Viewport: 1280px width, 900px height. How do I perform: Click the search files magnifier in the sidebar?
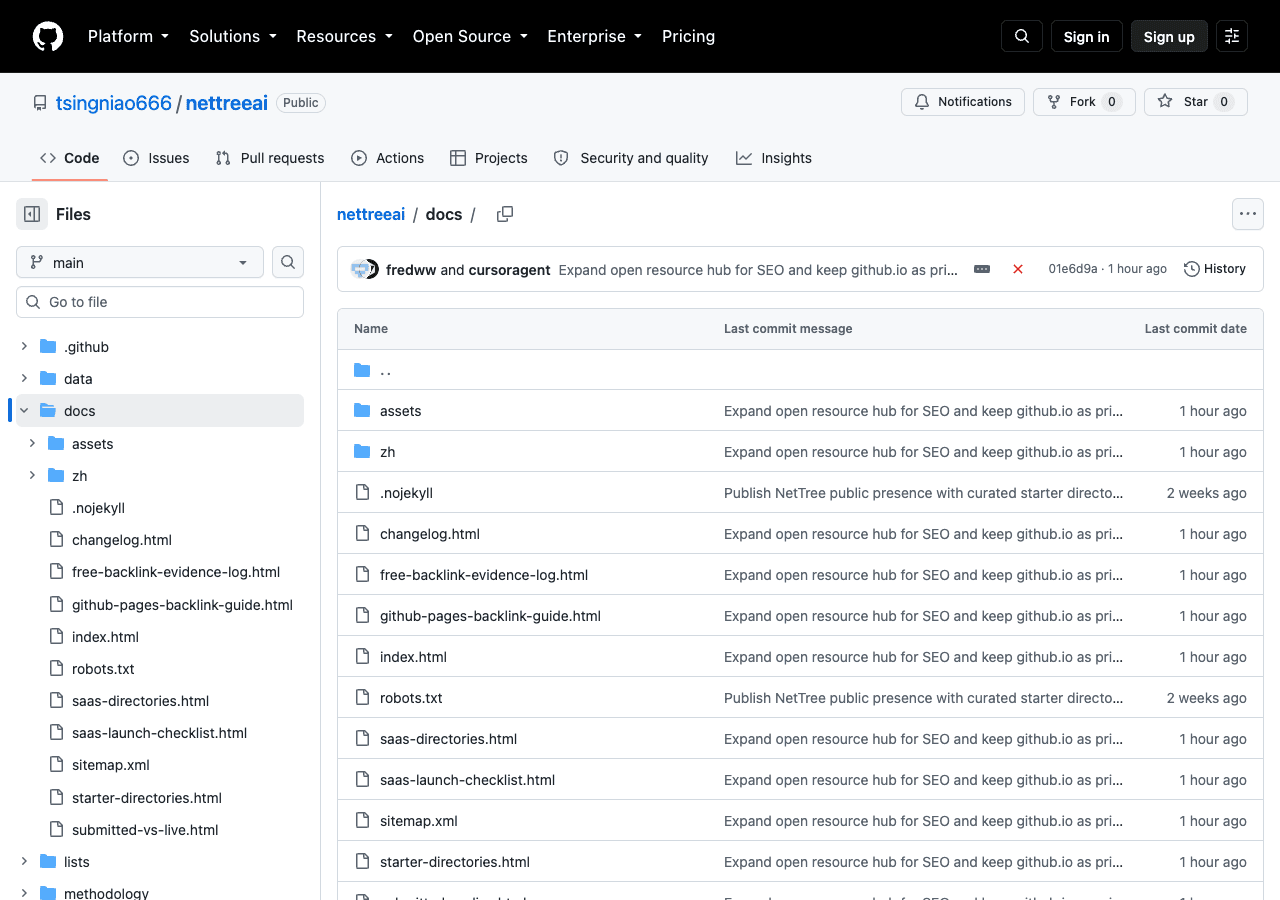[288, 262]
